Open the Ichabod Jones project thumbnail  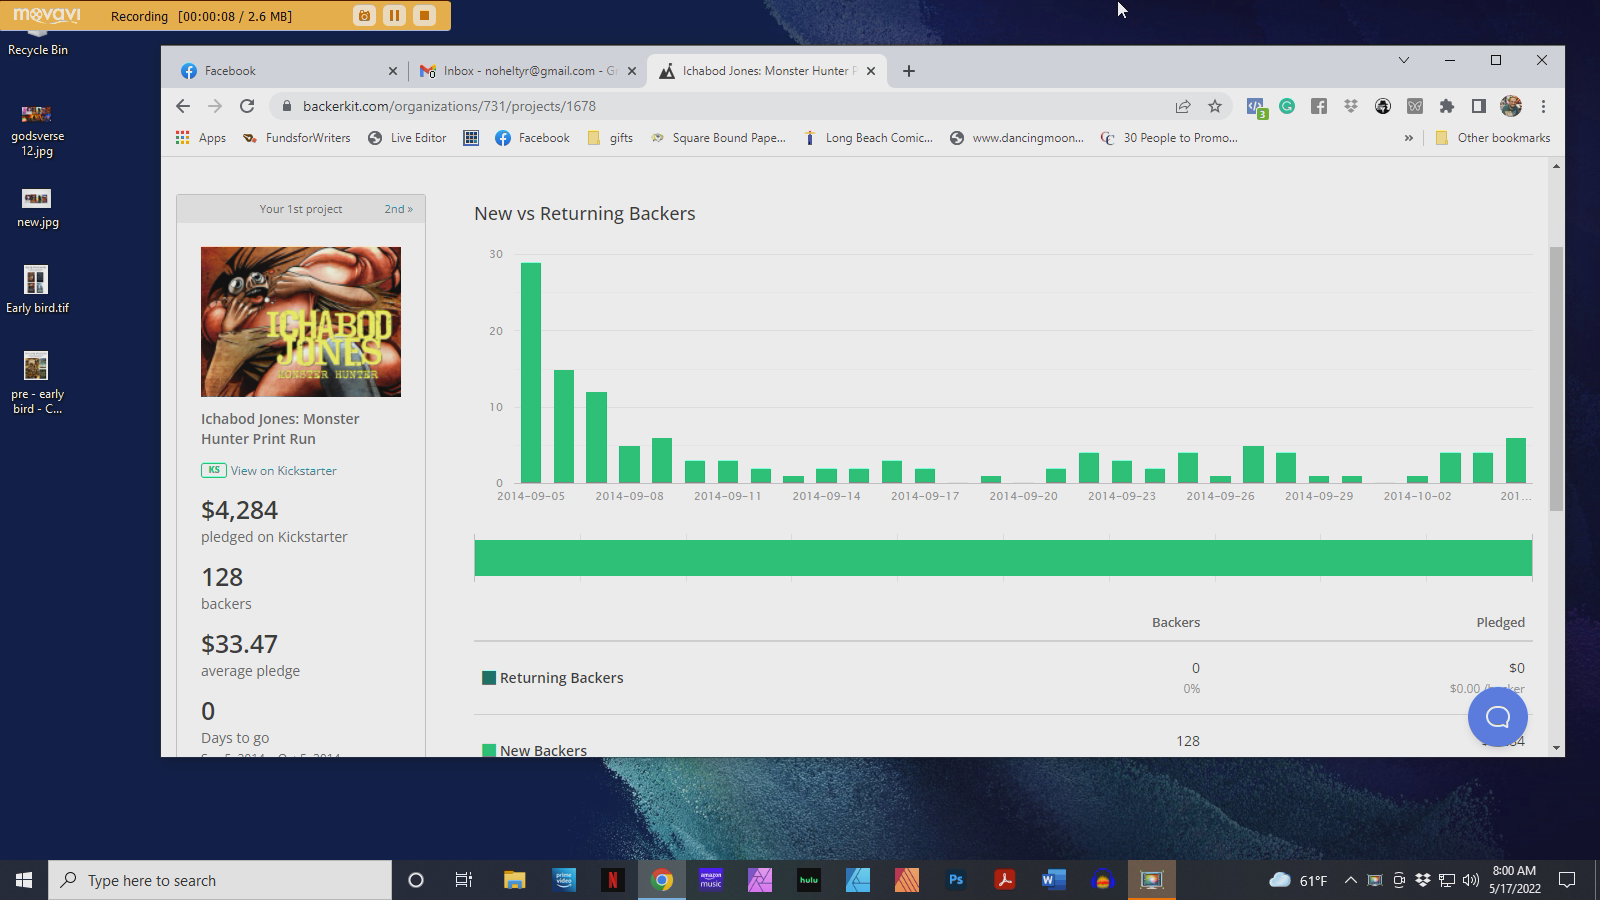(300, 321)
